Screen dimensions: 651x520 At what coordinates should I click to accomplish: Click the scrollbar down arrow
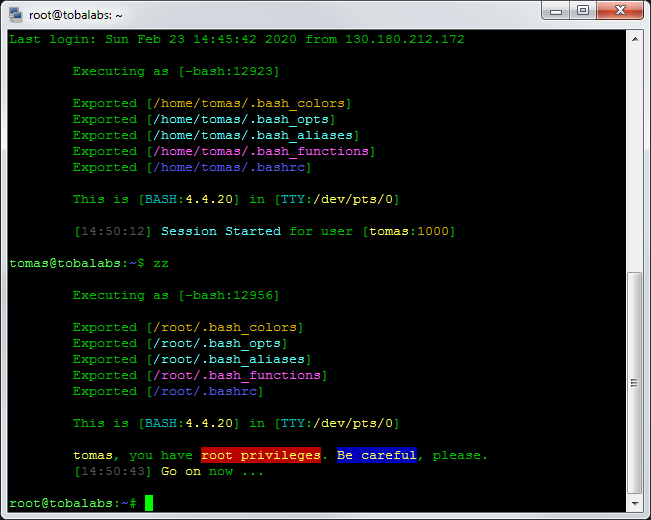635,504
